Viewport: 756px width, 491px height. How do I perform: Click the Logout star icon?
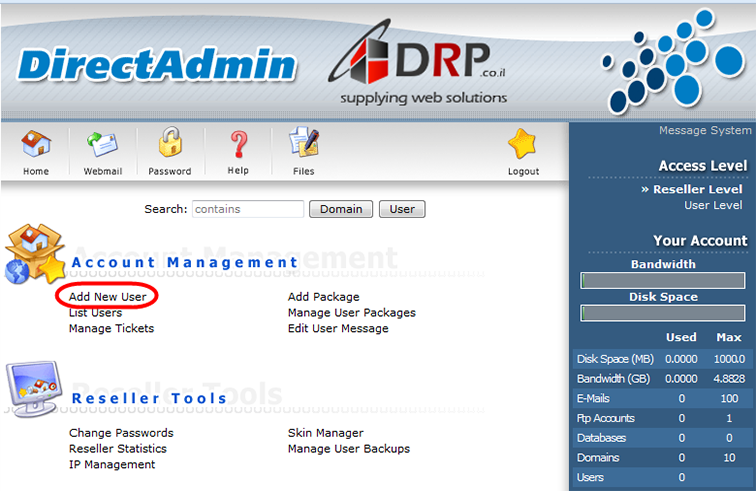pos(523,146)
